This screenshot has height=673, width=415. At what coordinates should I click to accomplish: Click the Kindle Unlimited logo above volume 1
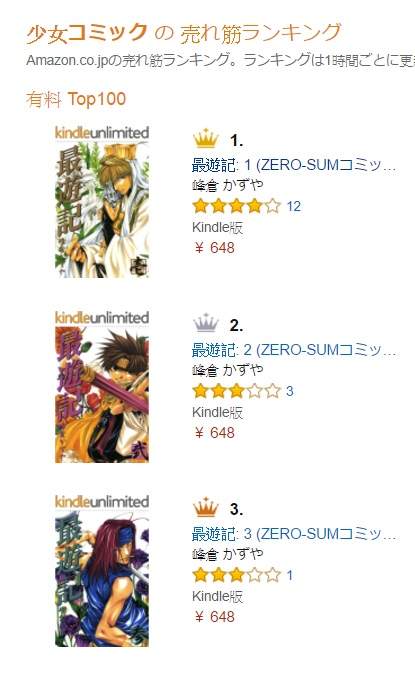[x=102, y=133]
